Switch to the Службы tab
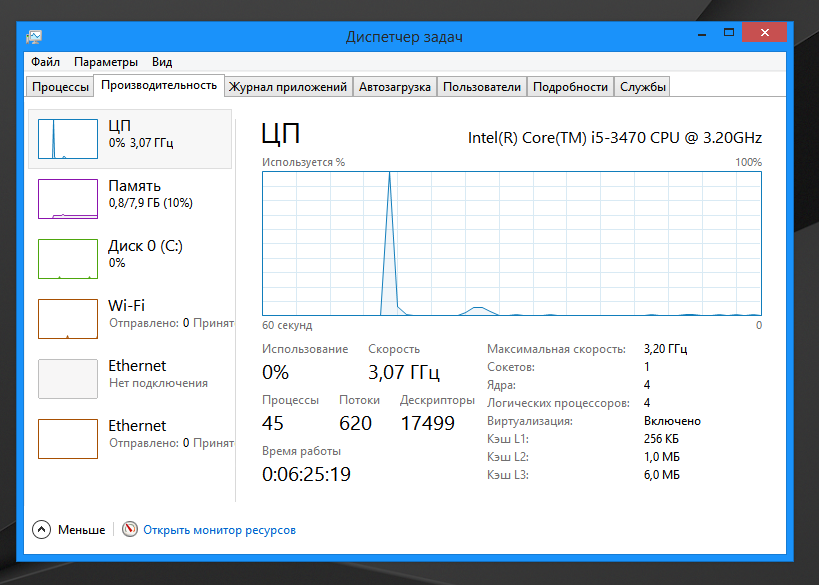The image size is (819, 585). pyautogui.click(x=642, y=87)
